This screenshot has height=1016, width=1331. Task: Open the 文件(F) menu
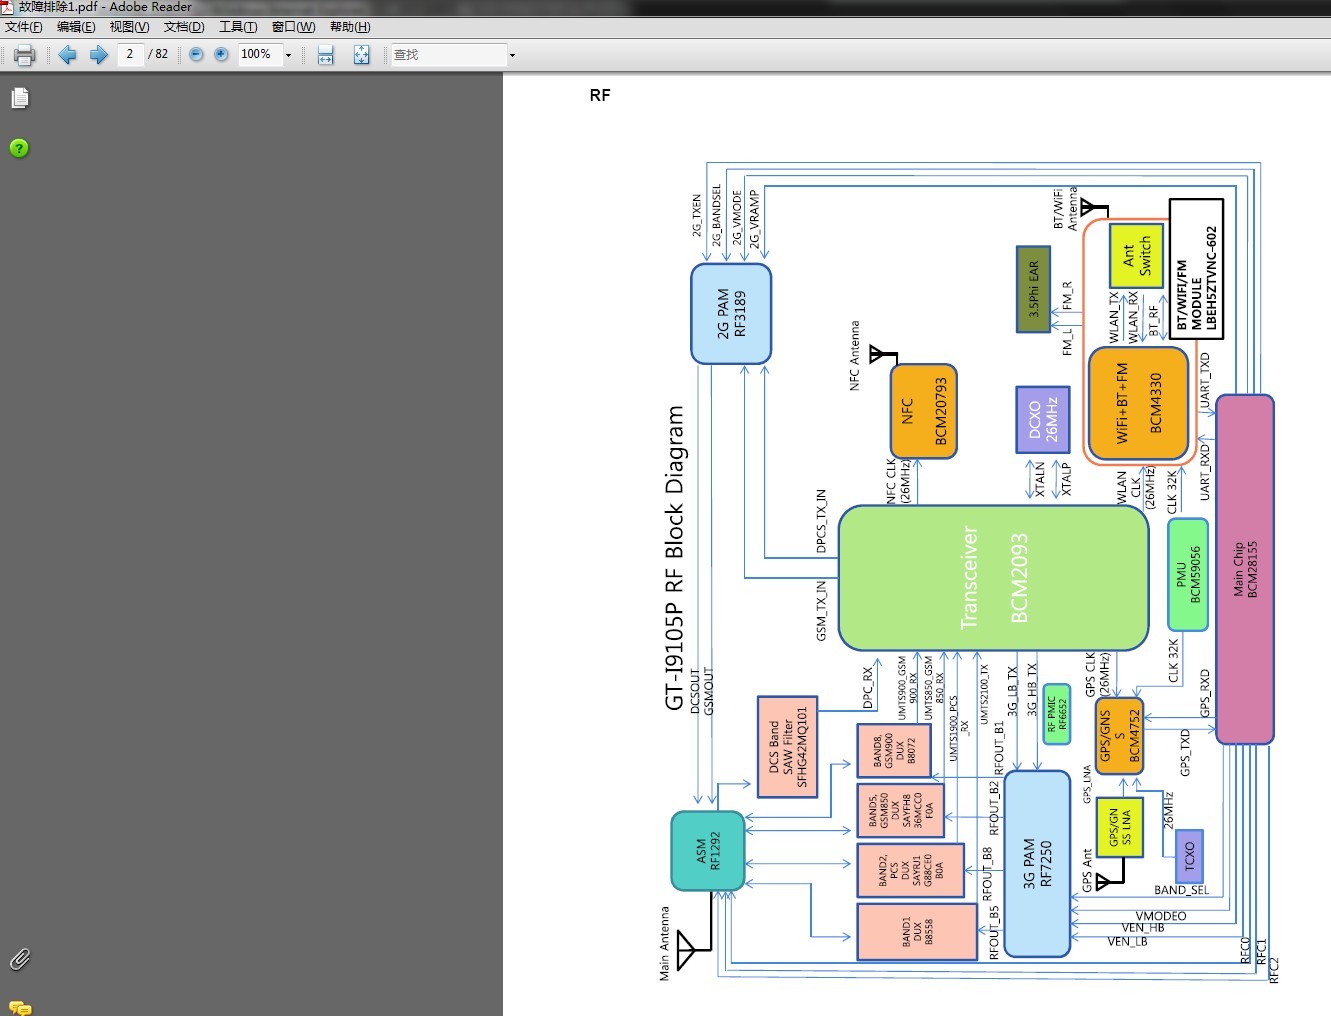pos(24,27)
